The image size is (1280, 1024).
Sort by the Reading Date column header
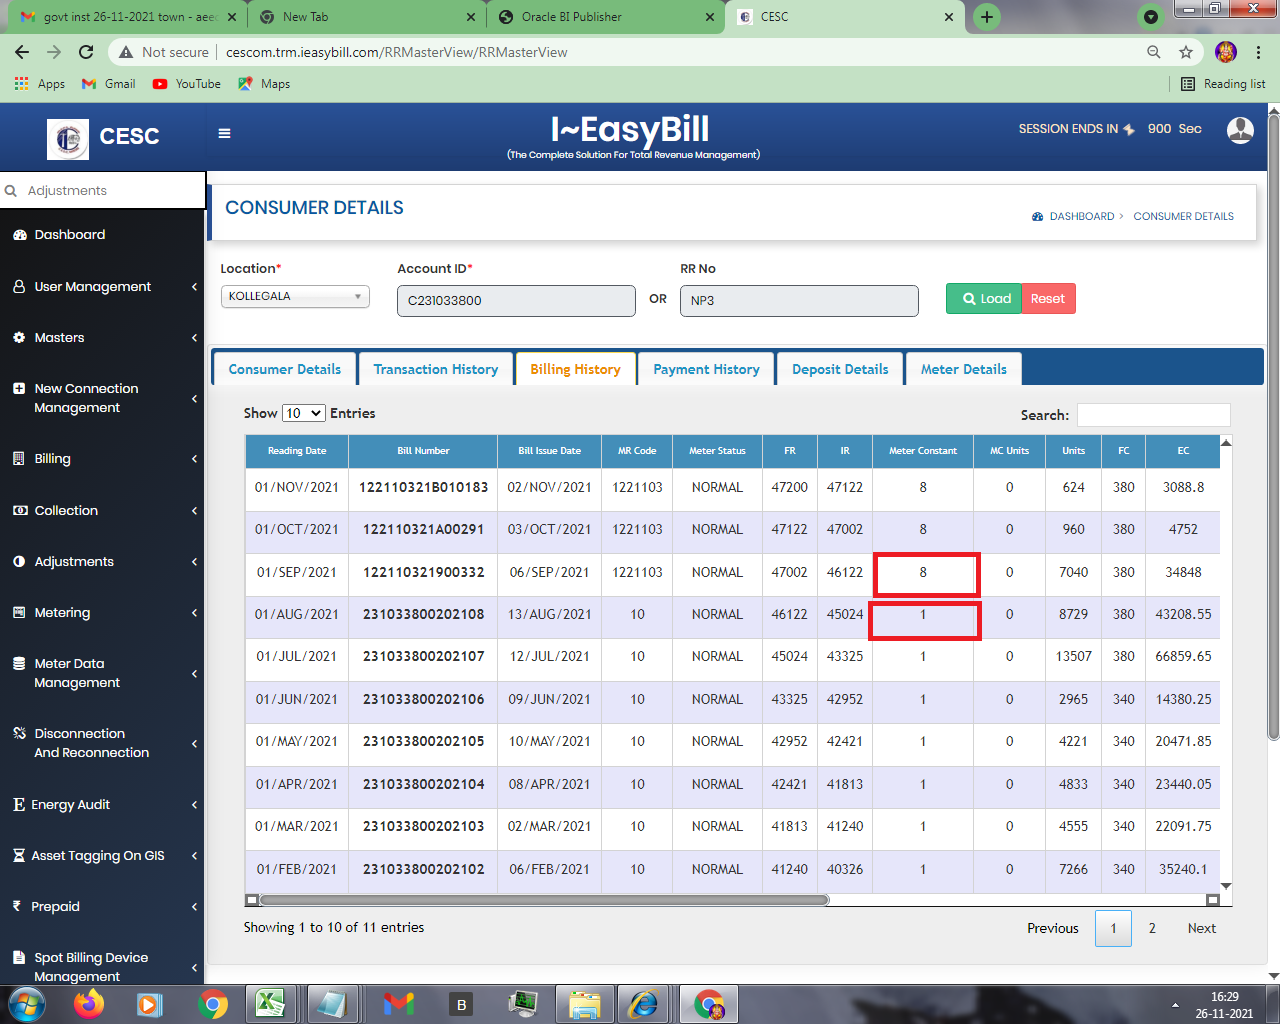(297, 451)
